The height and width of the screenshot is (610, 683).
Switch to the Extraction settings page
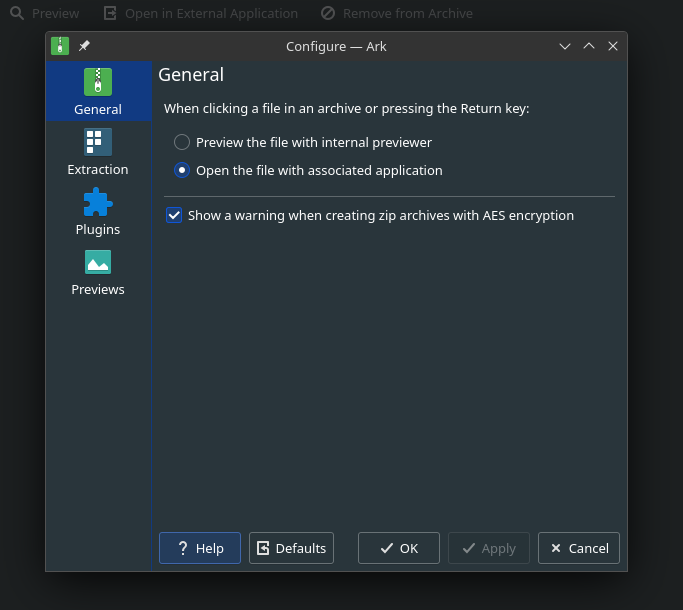(98, 152)
